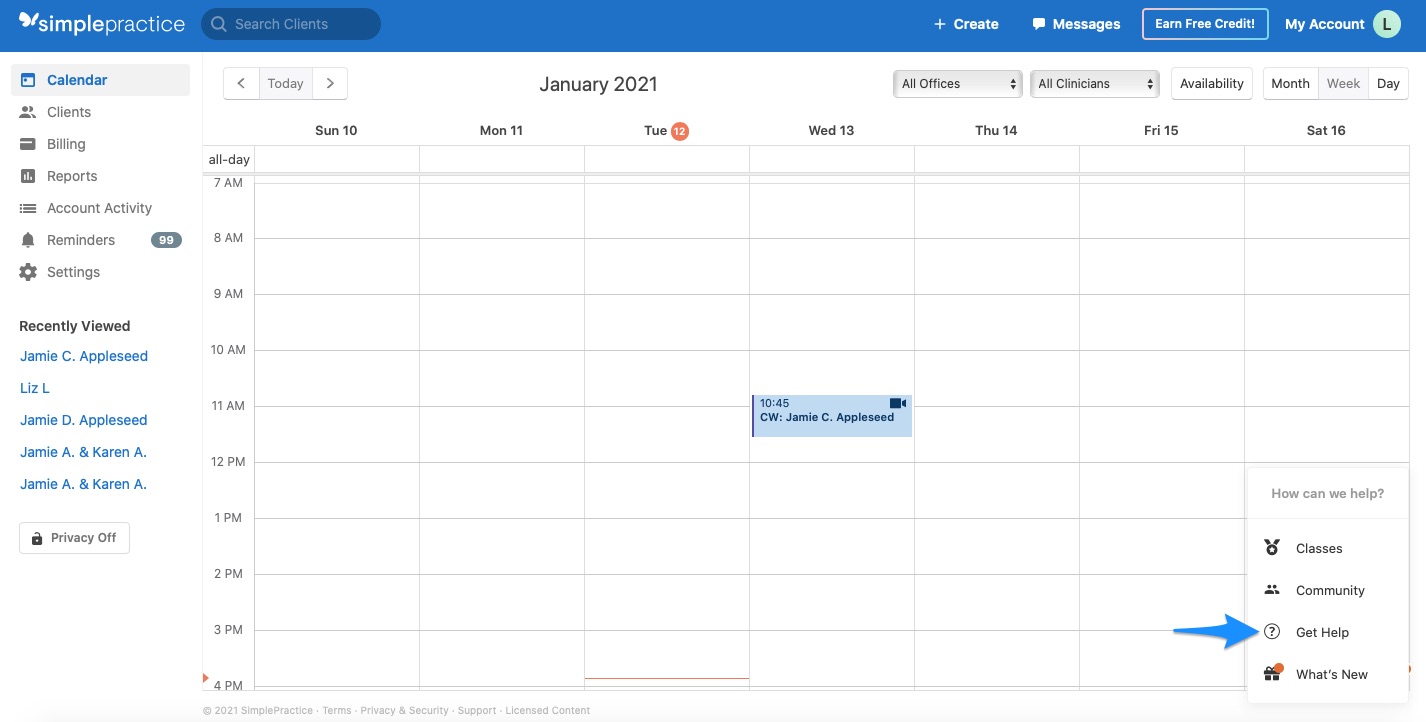Click the account avatar with letter L
The height and width of the screenshot is (722, 1426).
pos(1387,24)
